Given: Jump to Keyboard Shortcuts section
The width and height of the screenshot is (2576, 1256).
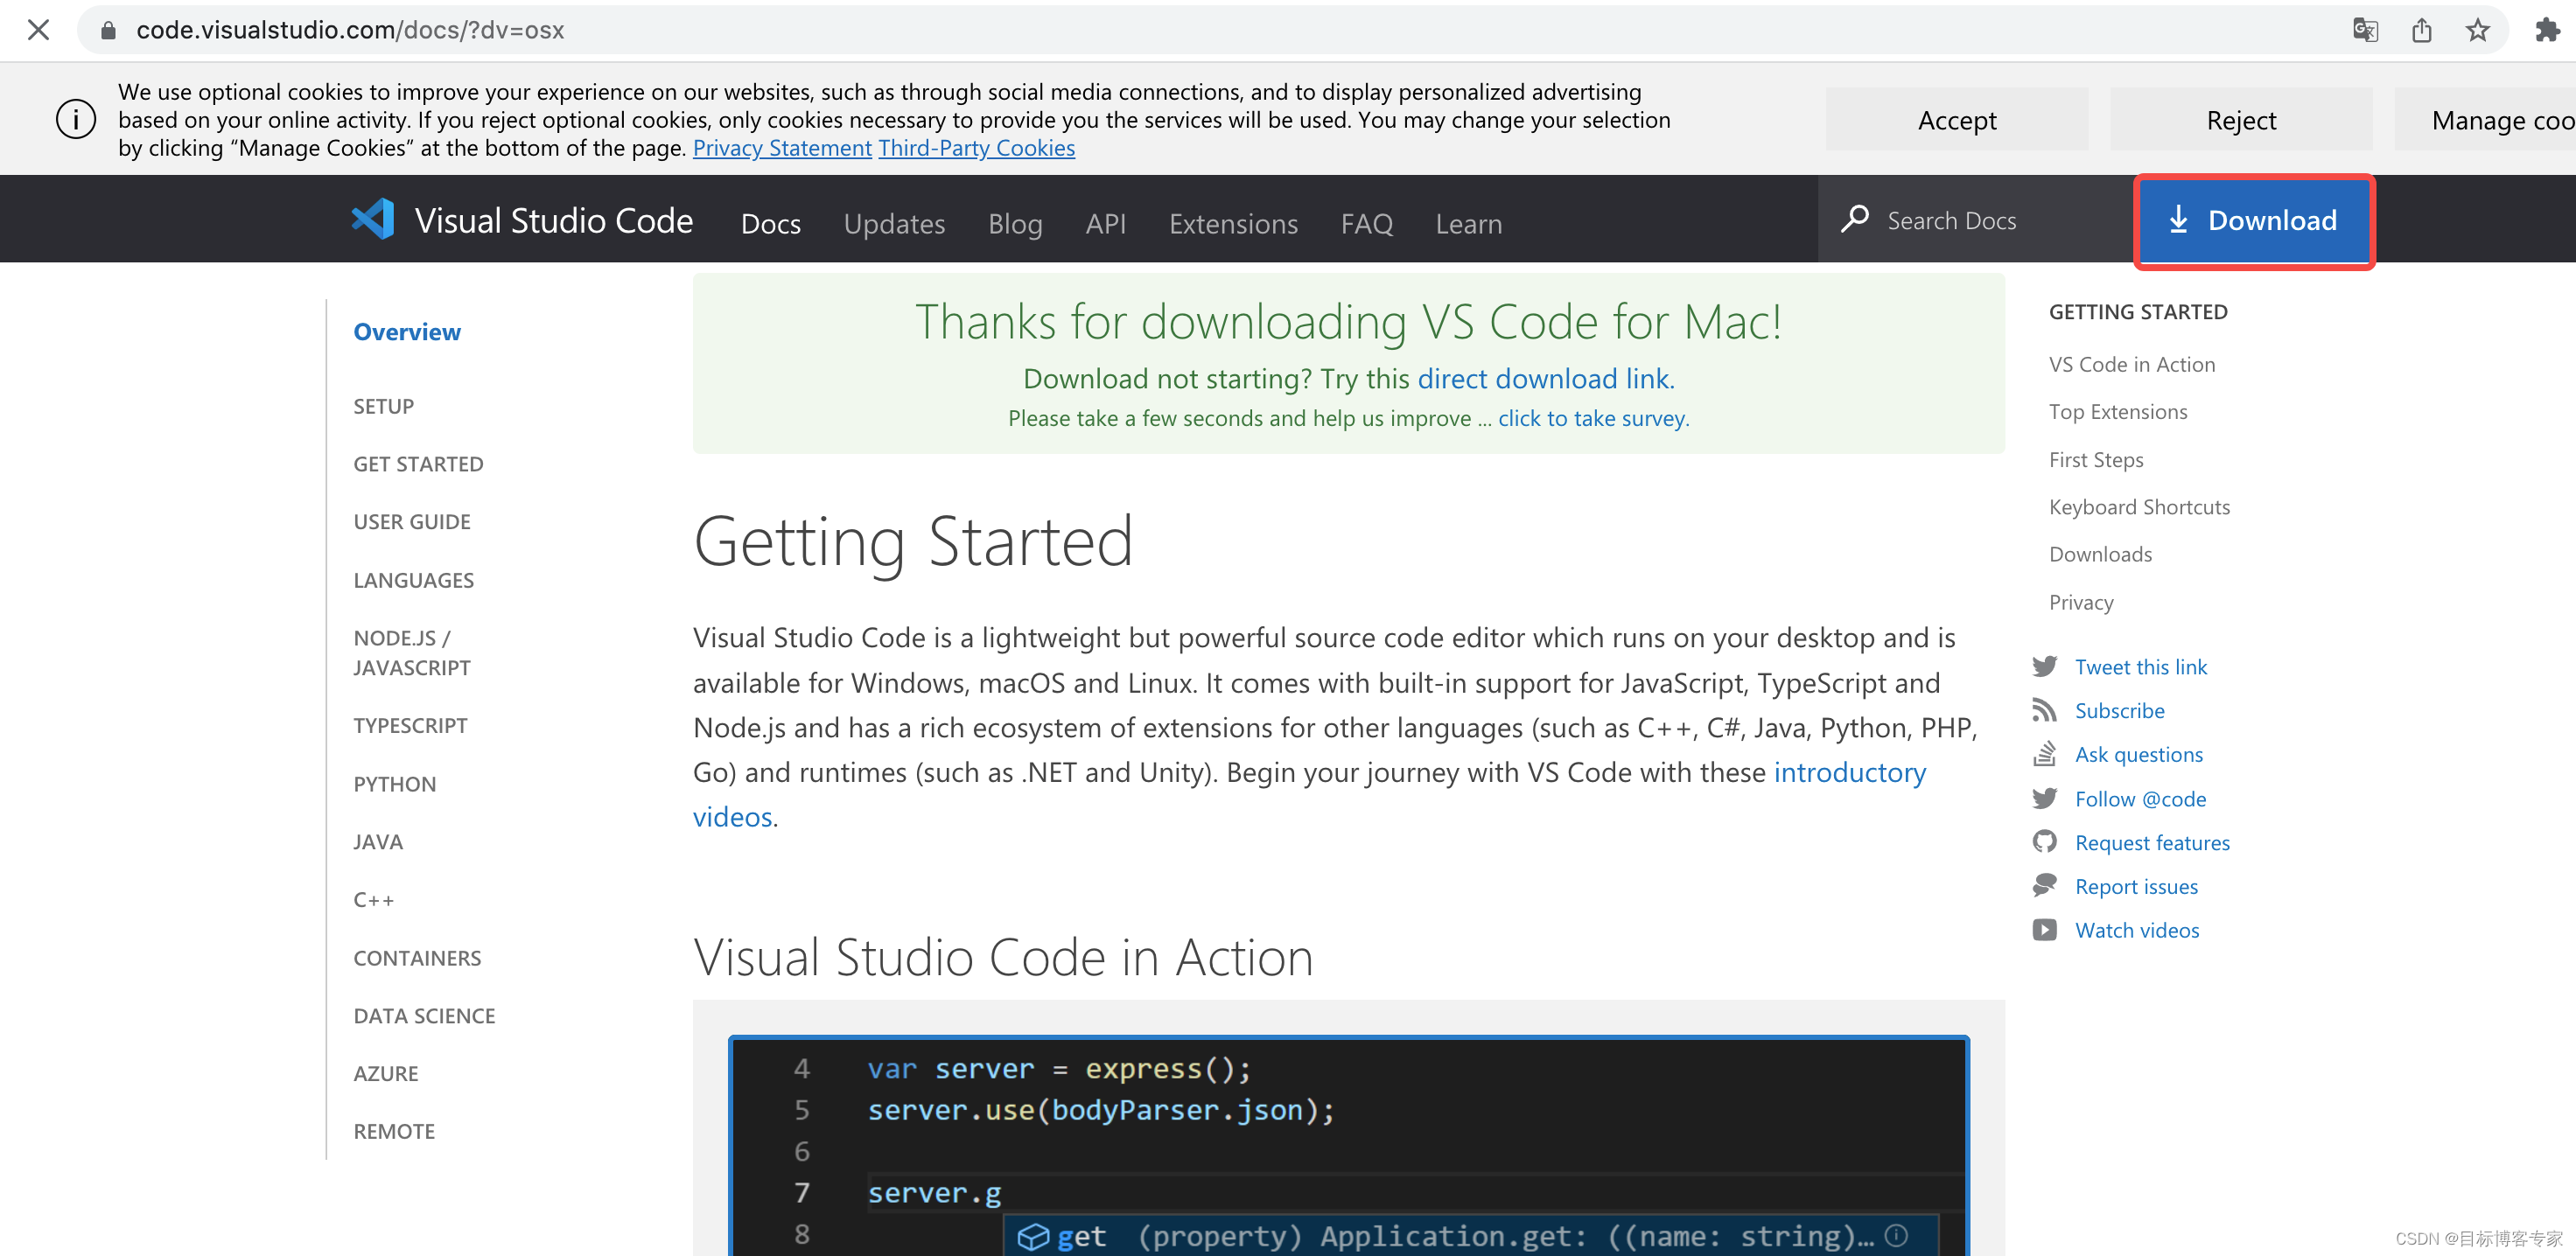Looking at the screenshot, I should coord(2139,507).
